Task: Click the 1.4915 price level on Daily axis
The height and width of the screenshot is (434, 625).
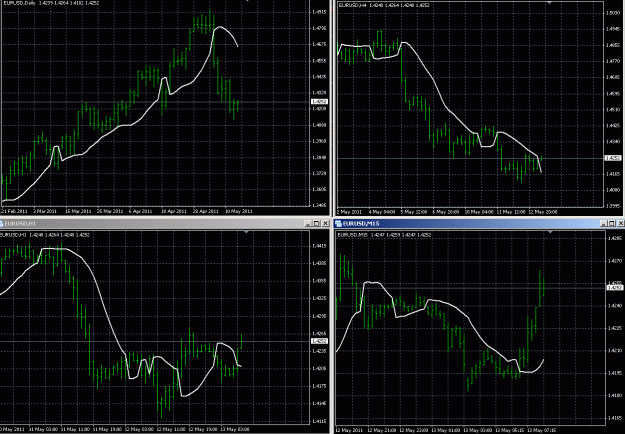Action: coord(319,12)
